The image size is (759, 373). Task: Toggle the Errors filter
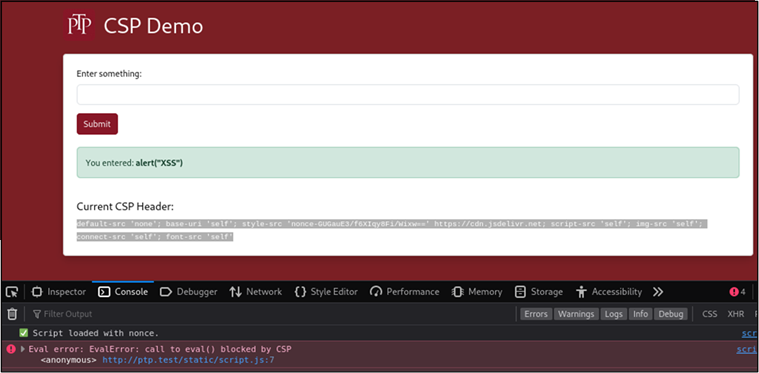tap(536, 314)
